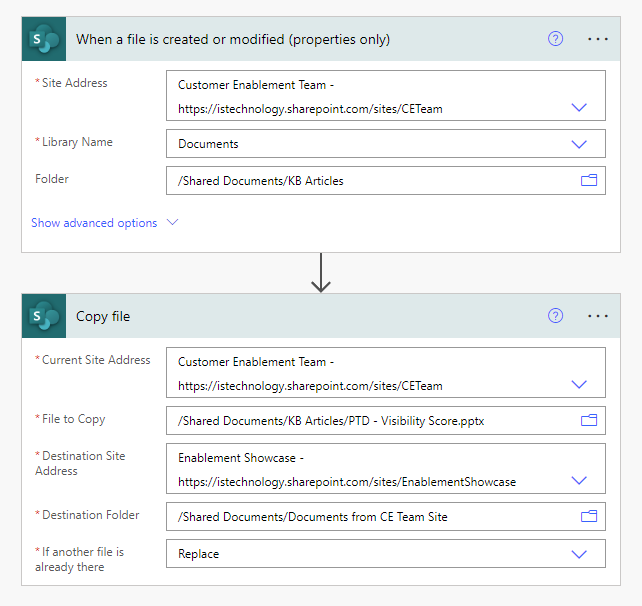642x606 pixels.
Task: Click the SharePoint icon on Copy file card
Action: click(44, 316)
